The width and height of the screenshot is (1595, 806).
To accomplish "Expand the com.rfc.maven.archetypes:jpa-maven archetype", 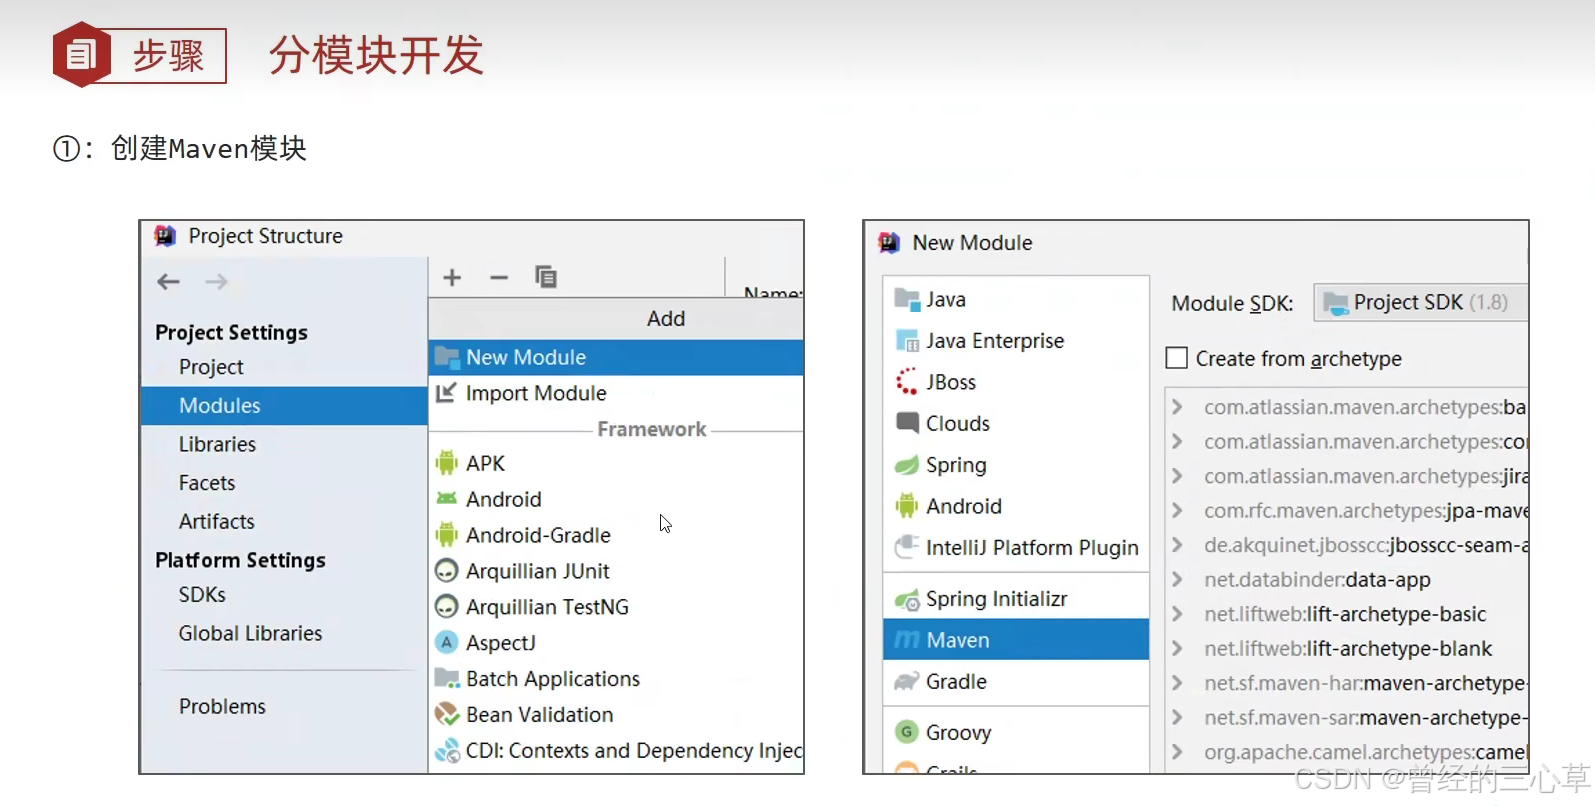I will point(1177,510).
